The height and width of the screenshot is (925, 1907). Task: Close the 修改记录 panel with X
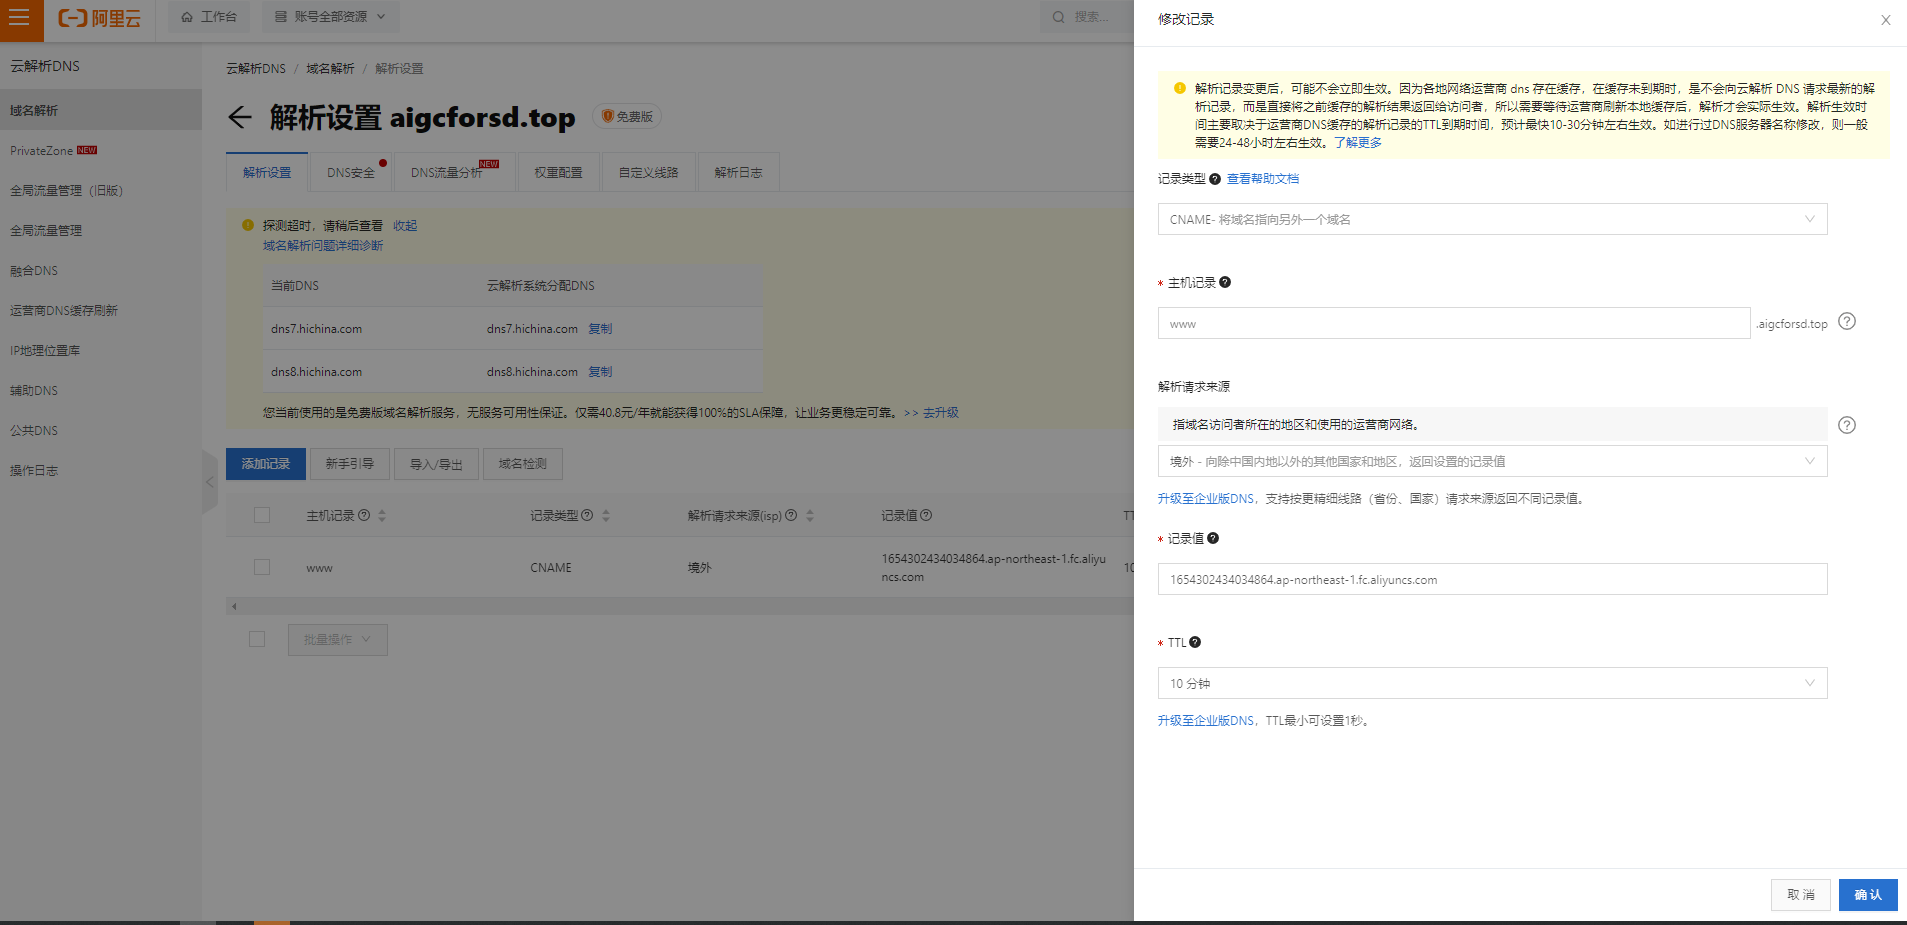coord(1885,20)
